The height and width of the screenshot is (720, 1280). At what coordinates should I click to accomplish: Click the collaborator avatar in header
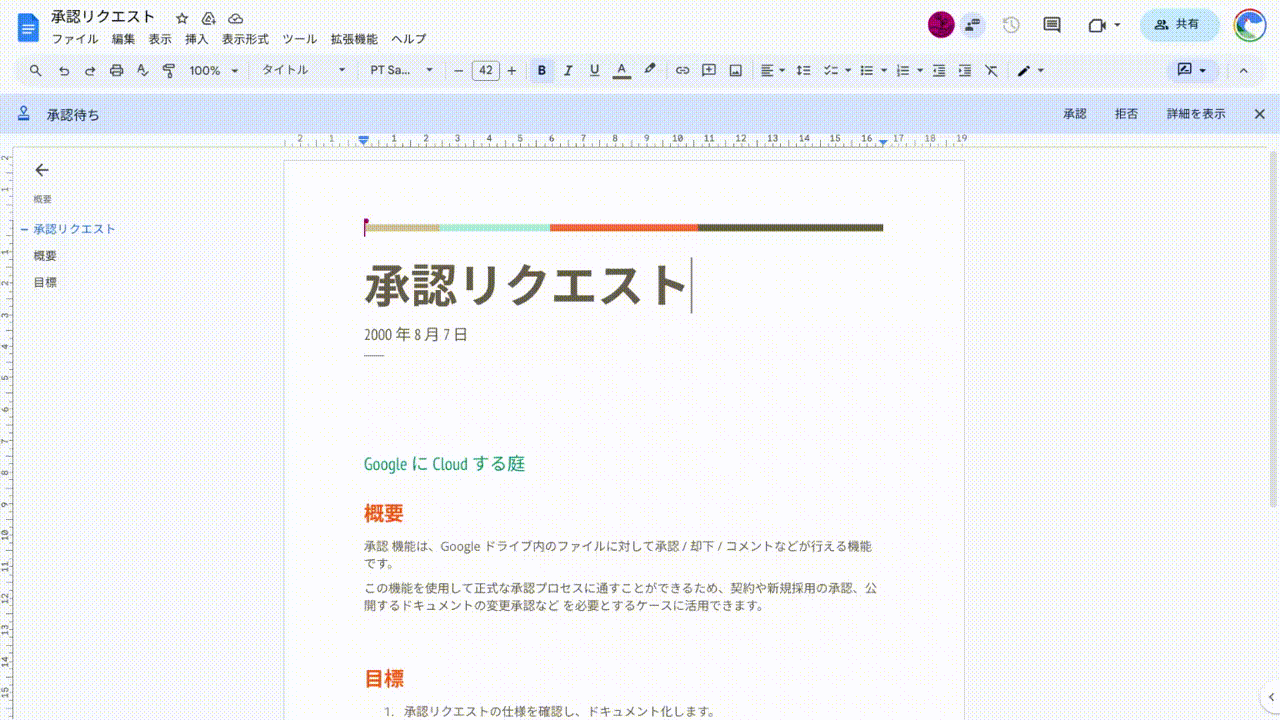pyautogui.click(x=941, y=25)
